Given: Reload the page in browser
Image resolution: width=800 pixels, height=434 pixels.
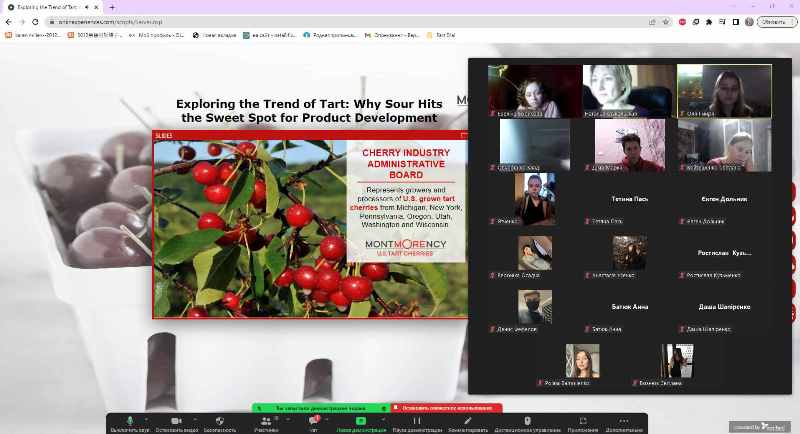Looking at the screenshot, I should tap(35, 21).
